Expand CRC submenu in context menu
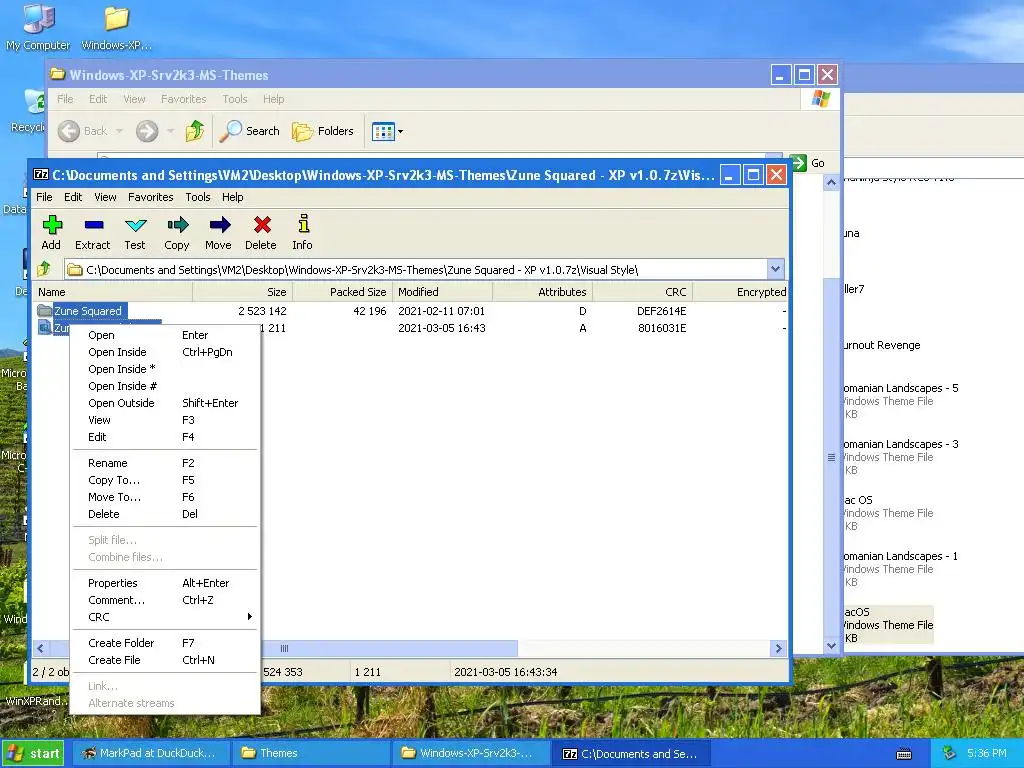 click(x=165, y=617)
